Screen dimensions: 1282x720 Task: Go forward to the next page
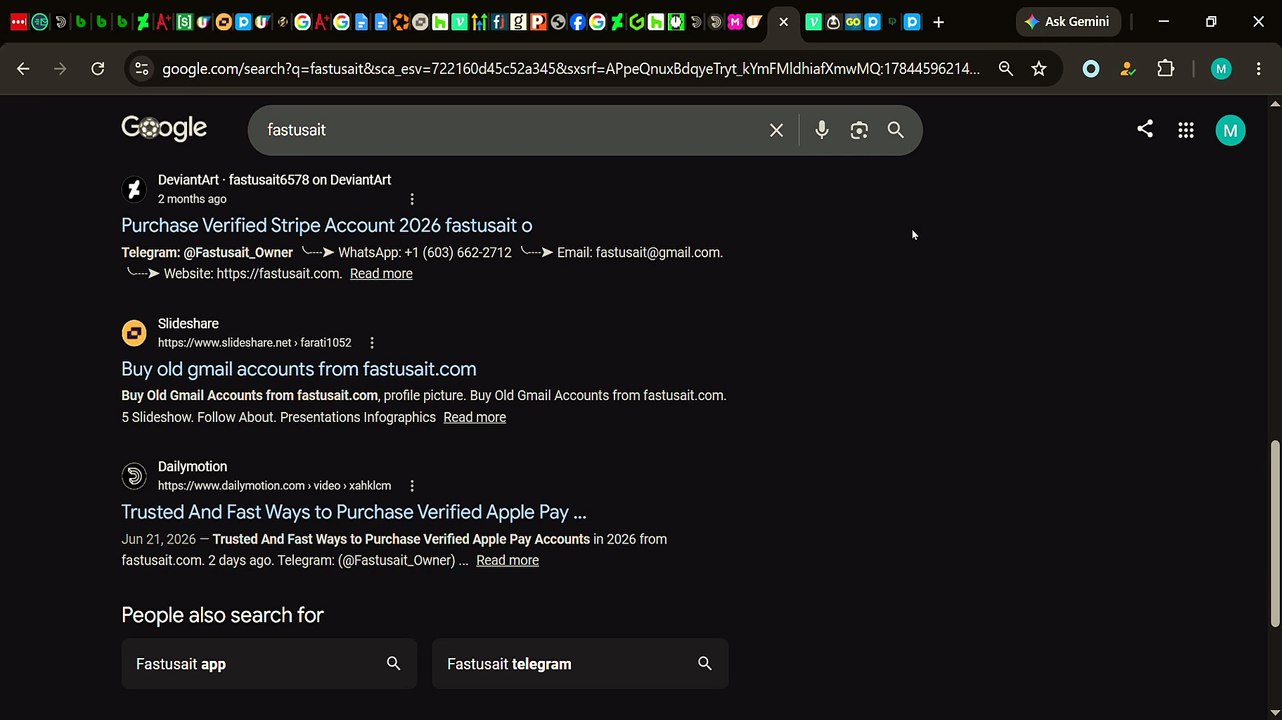(x=60, y=69)
